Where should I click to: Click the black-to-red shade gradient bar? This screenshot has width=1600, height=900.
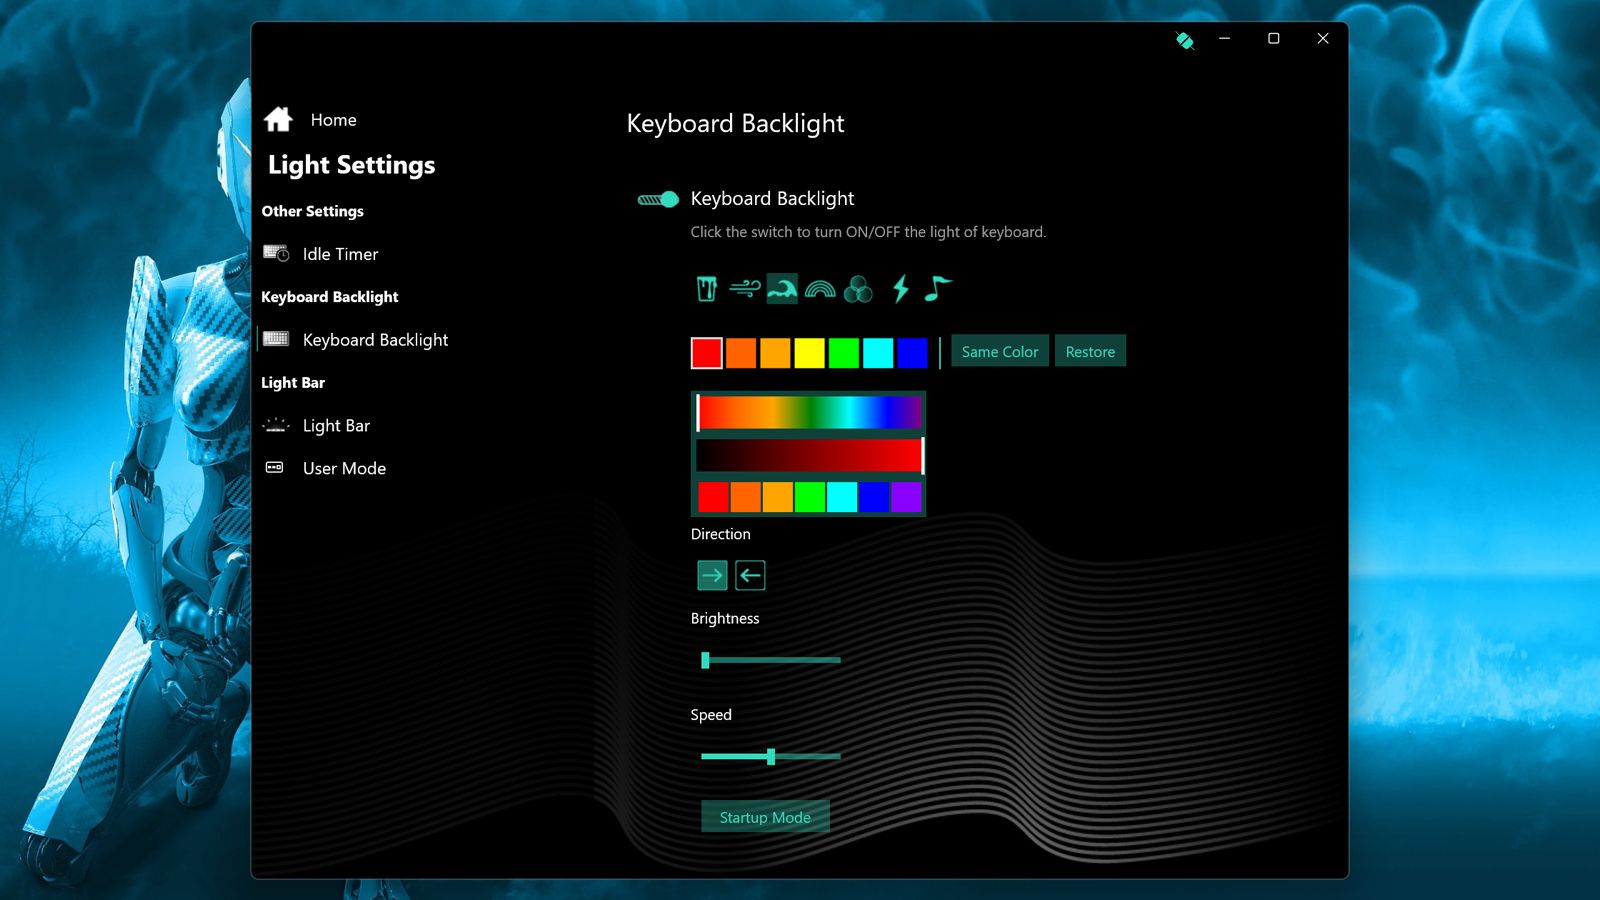point(809,456)
